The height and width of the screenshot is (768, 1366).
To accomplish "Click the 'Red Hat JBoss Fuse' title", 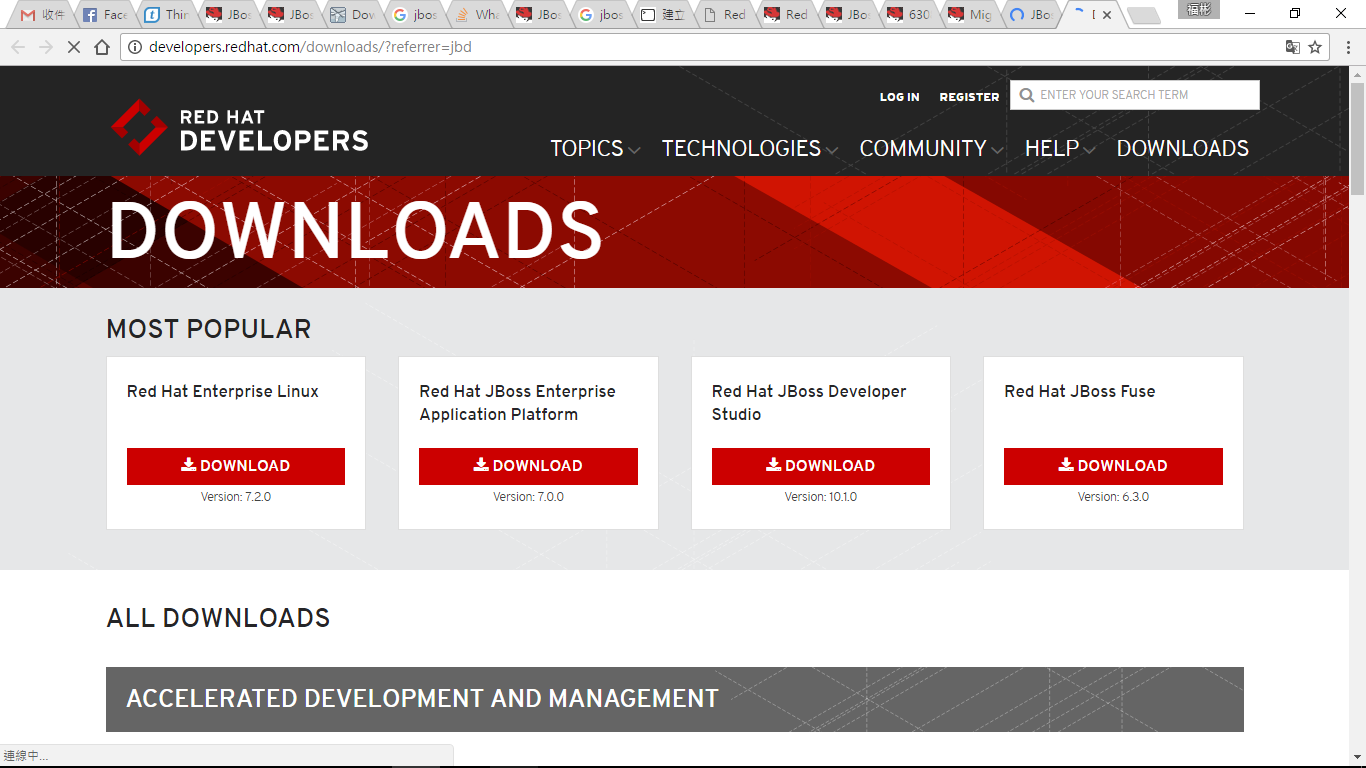I will point(1080,391).
